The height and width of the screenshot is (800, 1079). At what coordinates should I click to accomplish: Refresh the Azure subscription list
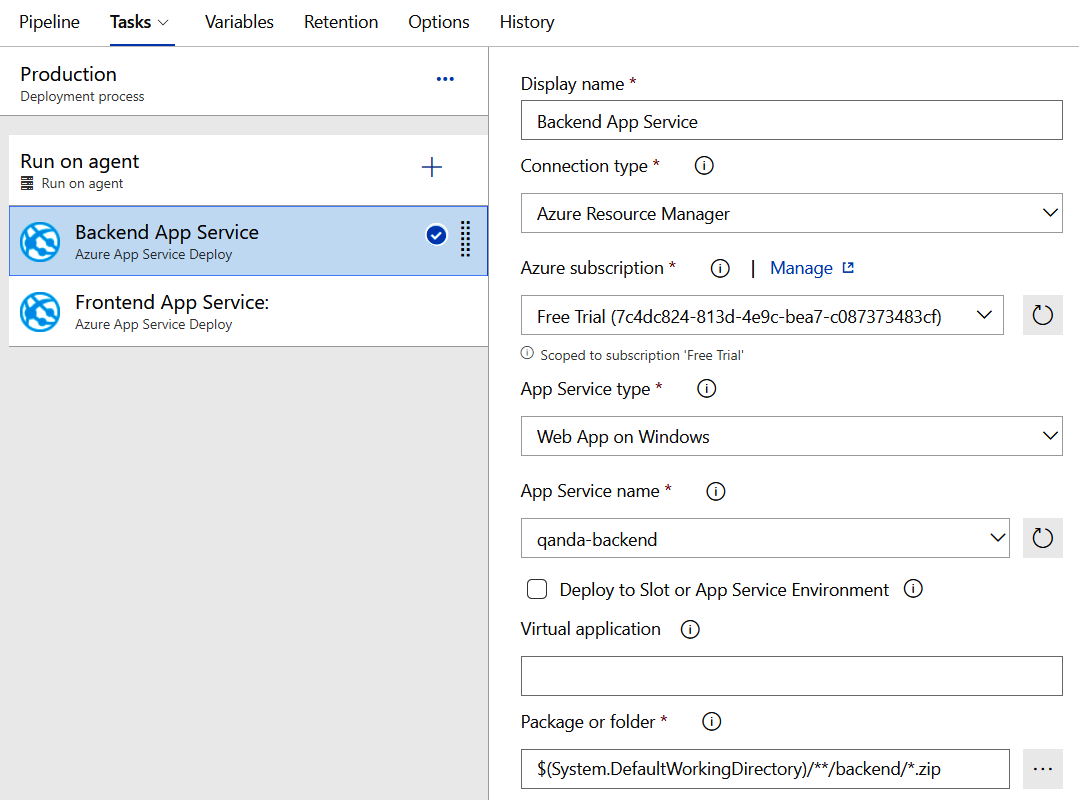1042,316
